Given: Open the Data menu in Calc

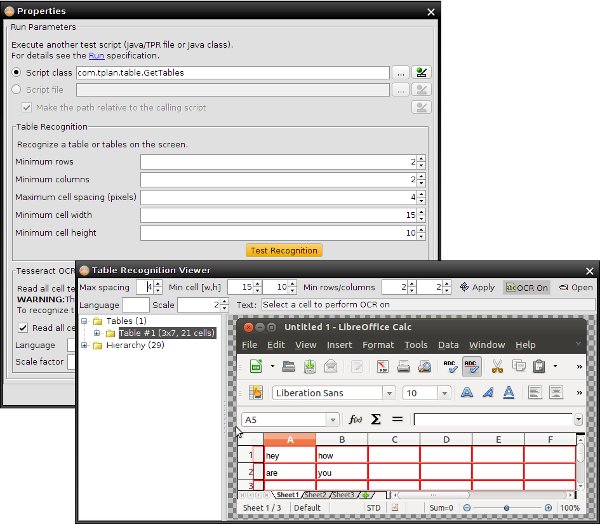Looking at the screenshot, I should click(x=448, y=345).
